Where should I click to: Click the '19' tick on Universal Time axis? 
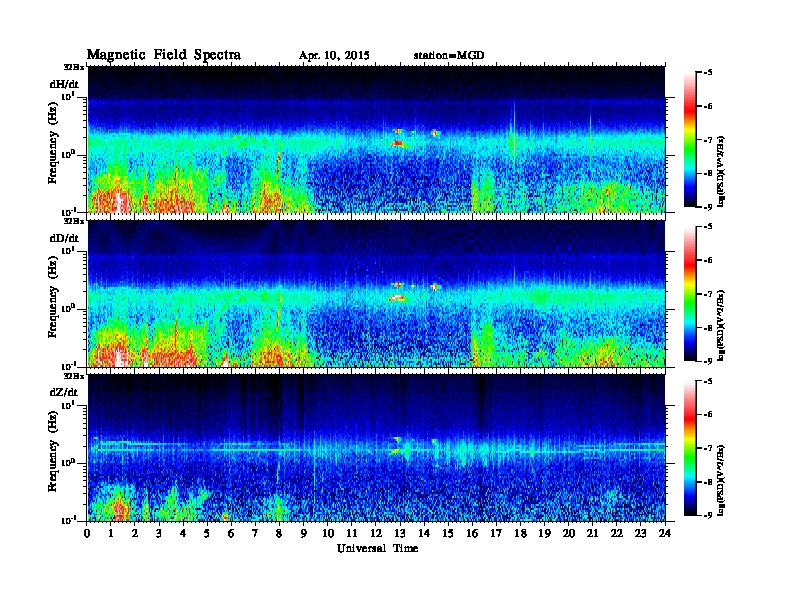(x=544, y=533)
